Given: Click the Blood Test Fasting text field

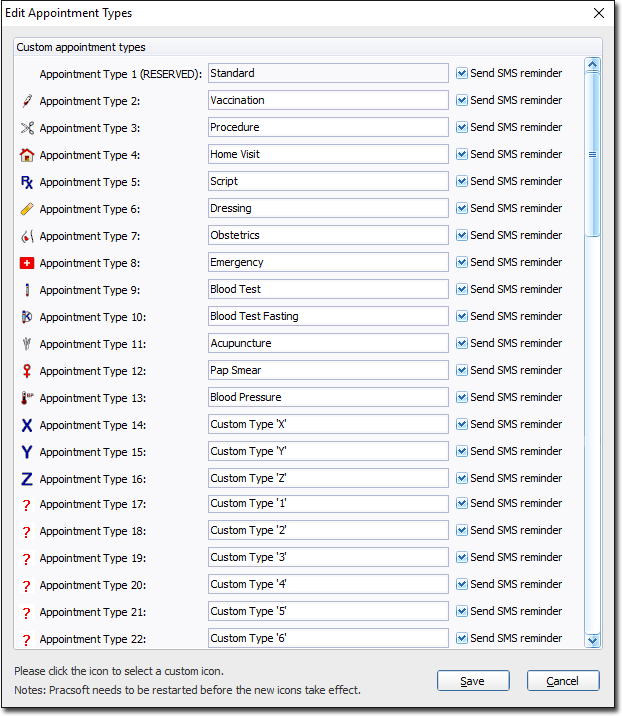Looking at the screenshot, I should coord(328,316).
